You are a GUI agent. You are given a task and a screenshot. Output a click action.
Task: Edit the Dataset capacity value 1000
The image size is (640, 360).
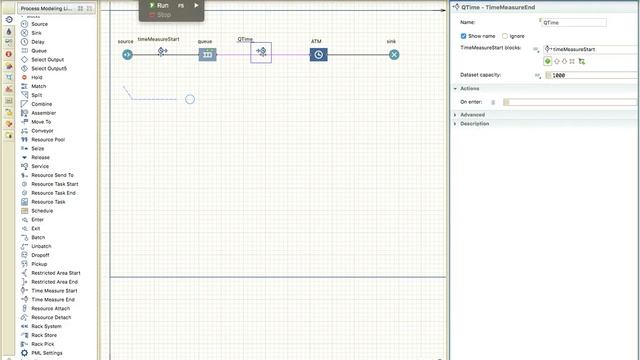(x=592, y=76)
